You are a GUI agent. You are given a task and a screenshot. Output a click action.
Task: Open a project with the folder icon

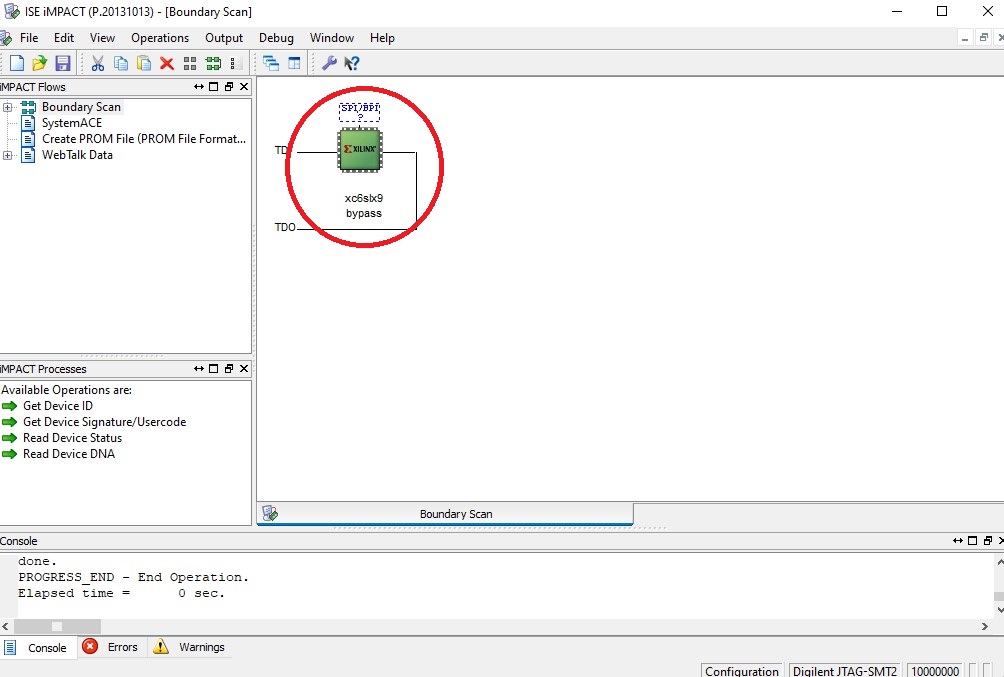click(40, 63)
